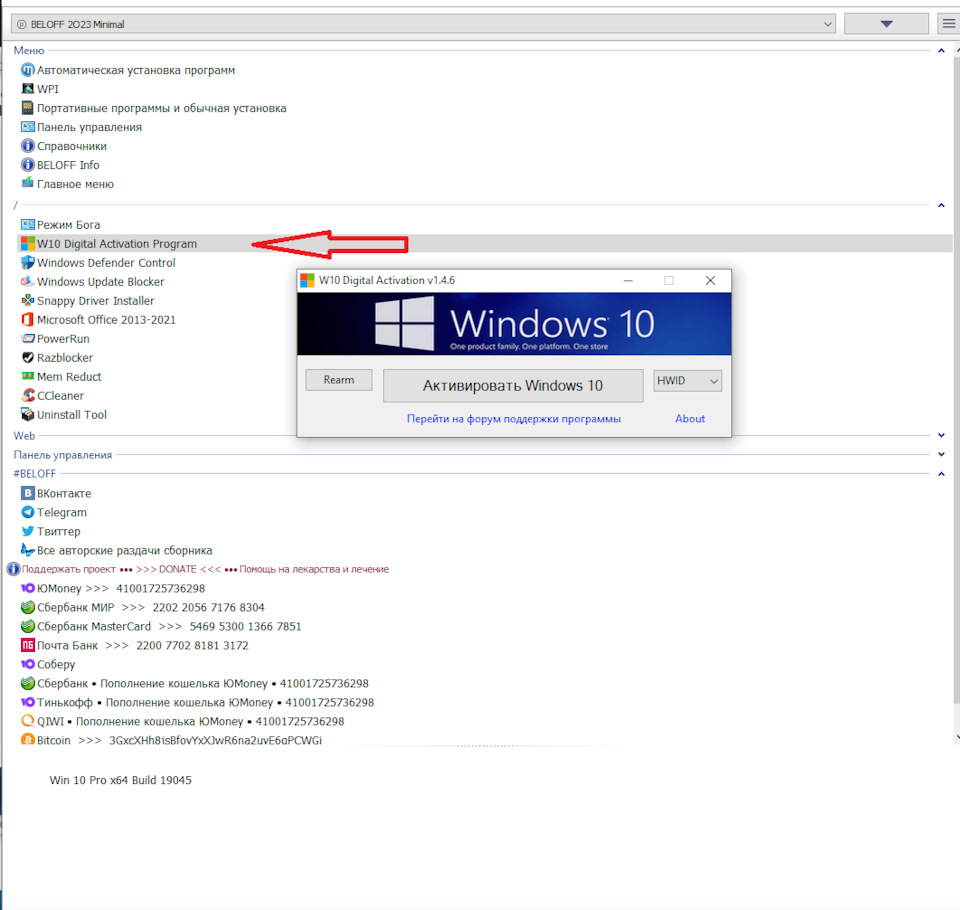Viewport: 960px width, 910px height.
Task: Collapse the Меню section
Action: click(x=941, y=50)
